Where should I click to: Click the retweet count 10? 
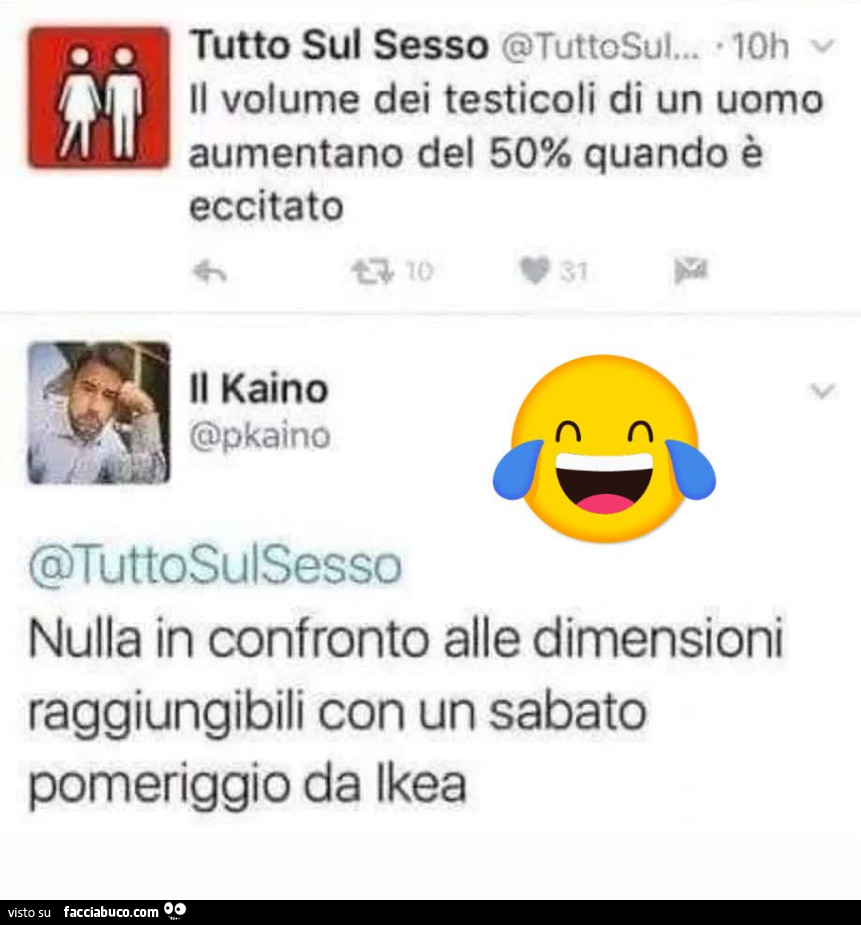419,271
